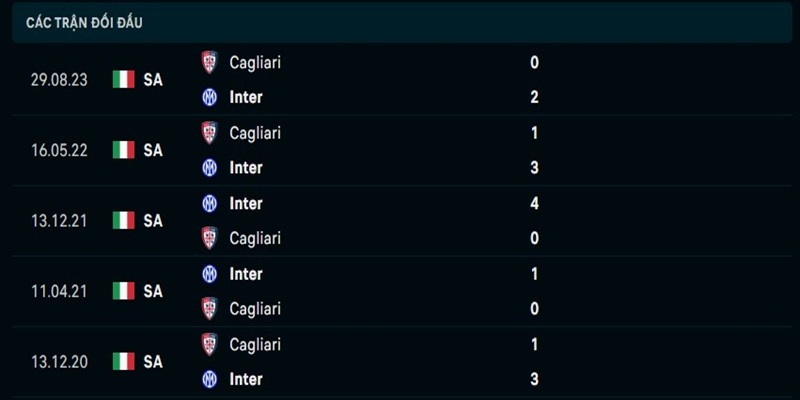800x400 pixels.
Task: Open Cagliari team name in 29.08.23 match
Action: click(x=255, y=62)
